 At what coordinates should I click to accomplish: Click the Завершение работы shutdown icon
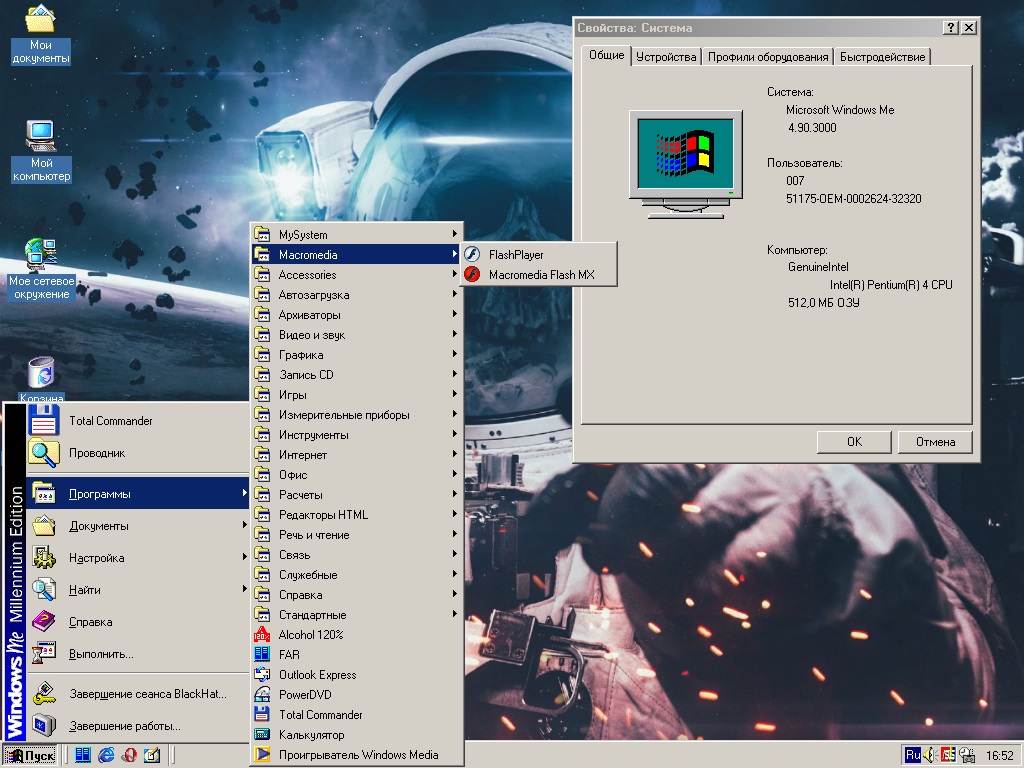pyautogui.click(x=44, y=725)
